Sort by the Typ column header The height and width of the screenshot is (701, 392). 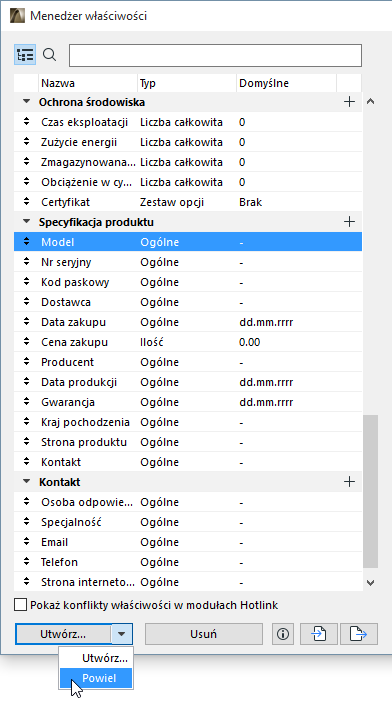tap(187, 83)
